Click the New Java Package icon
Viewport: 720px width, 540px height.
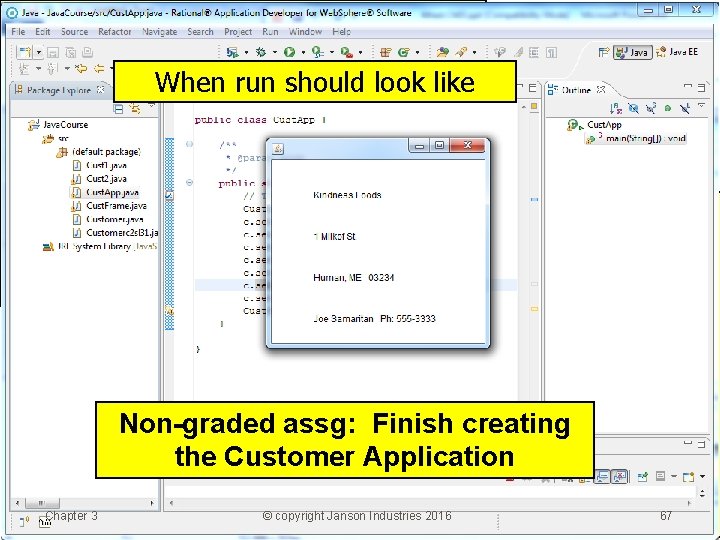(x=385, y=52)
